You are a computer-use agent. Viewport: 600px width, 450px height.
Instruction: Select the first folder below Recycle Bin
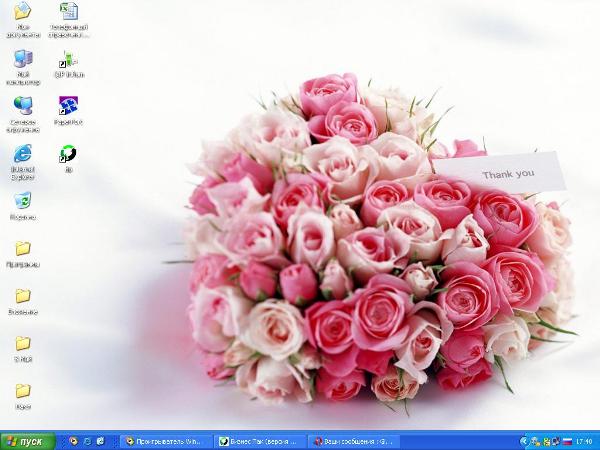point(22,249)
